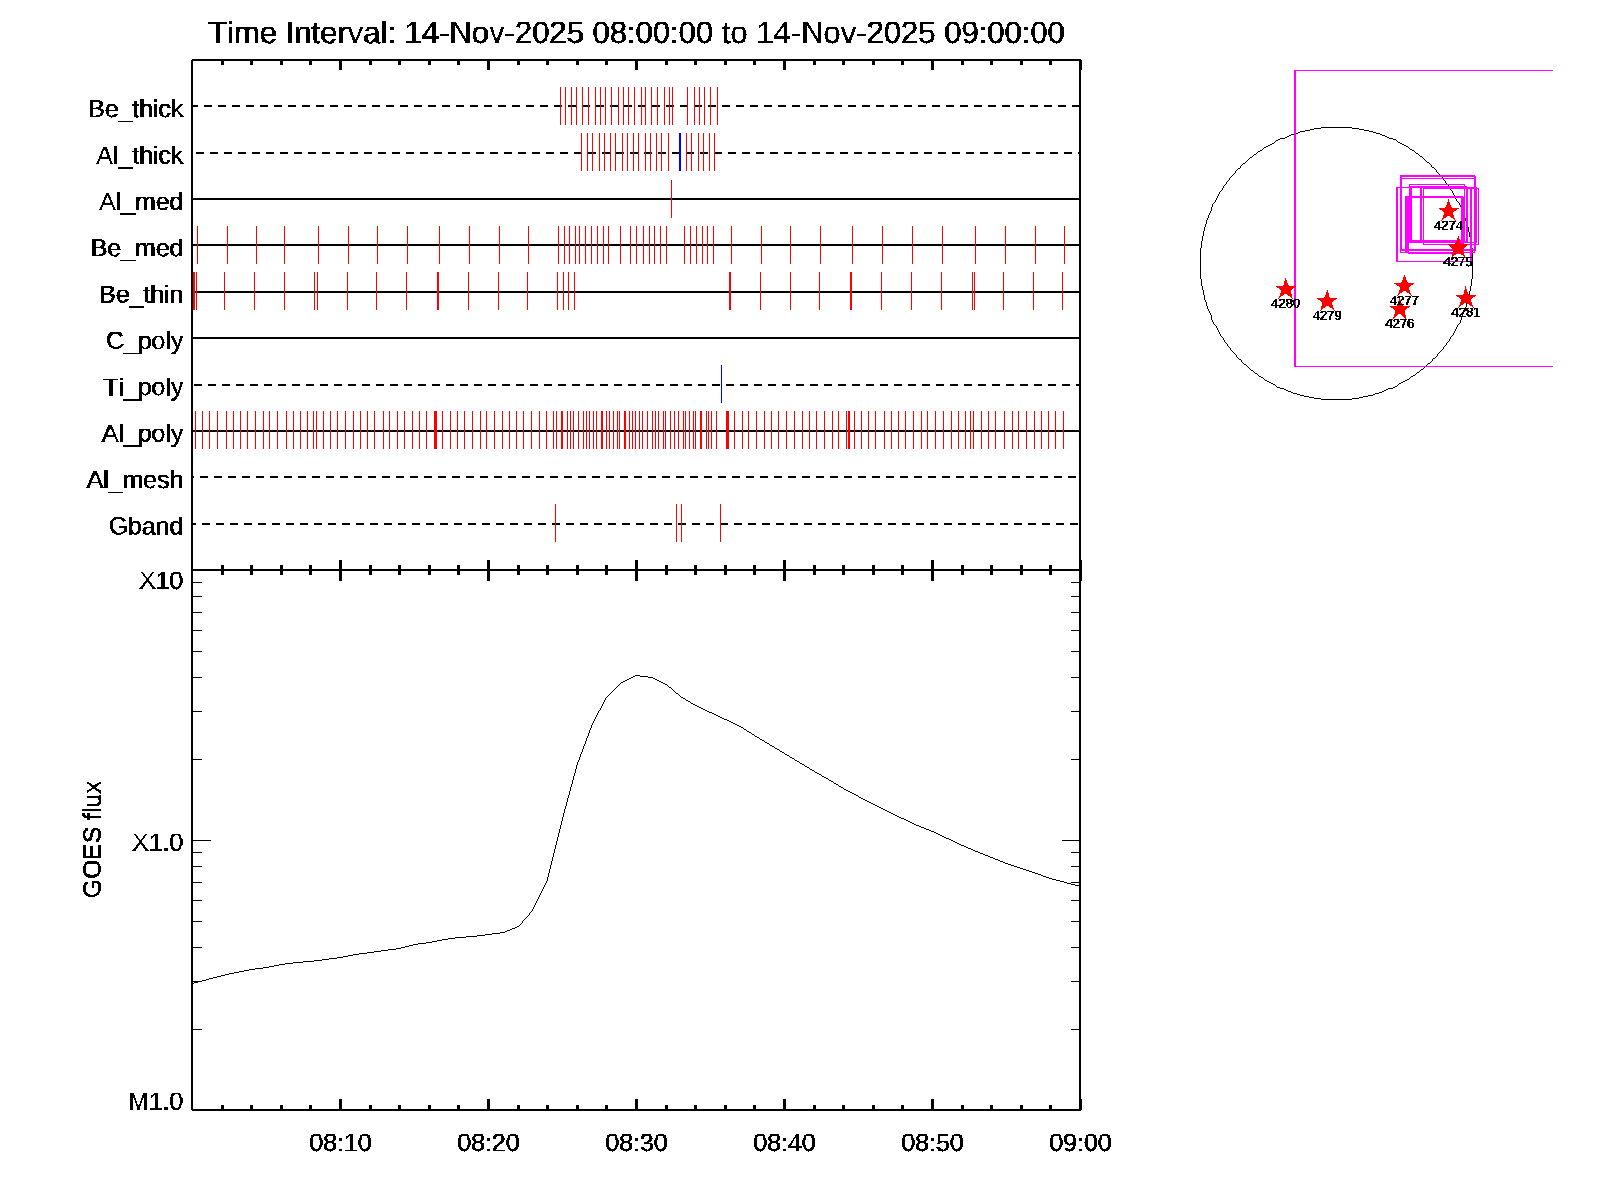
Task: Click the blue marker on Al_thick row
Action: tap(680, 152)
